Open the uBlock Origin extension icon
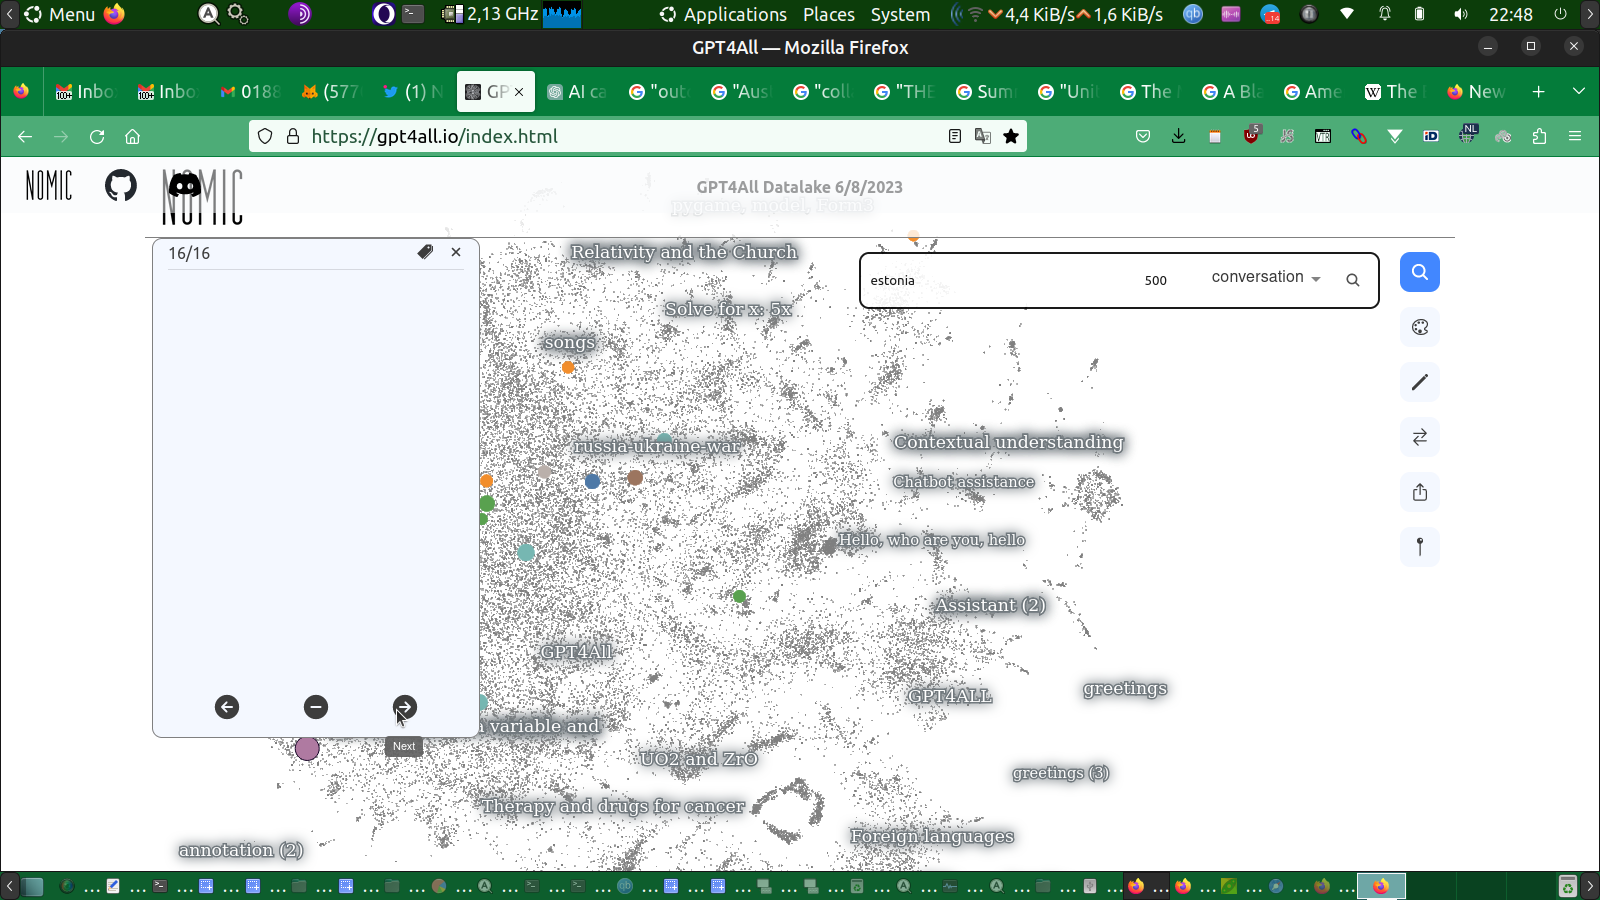The height and width of the screenshot is (900, 1600). (x=1251, y=135)
